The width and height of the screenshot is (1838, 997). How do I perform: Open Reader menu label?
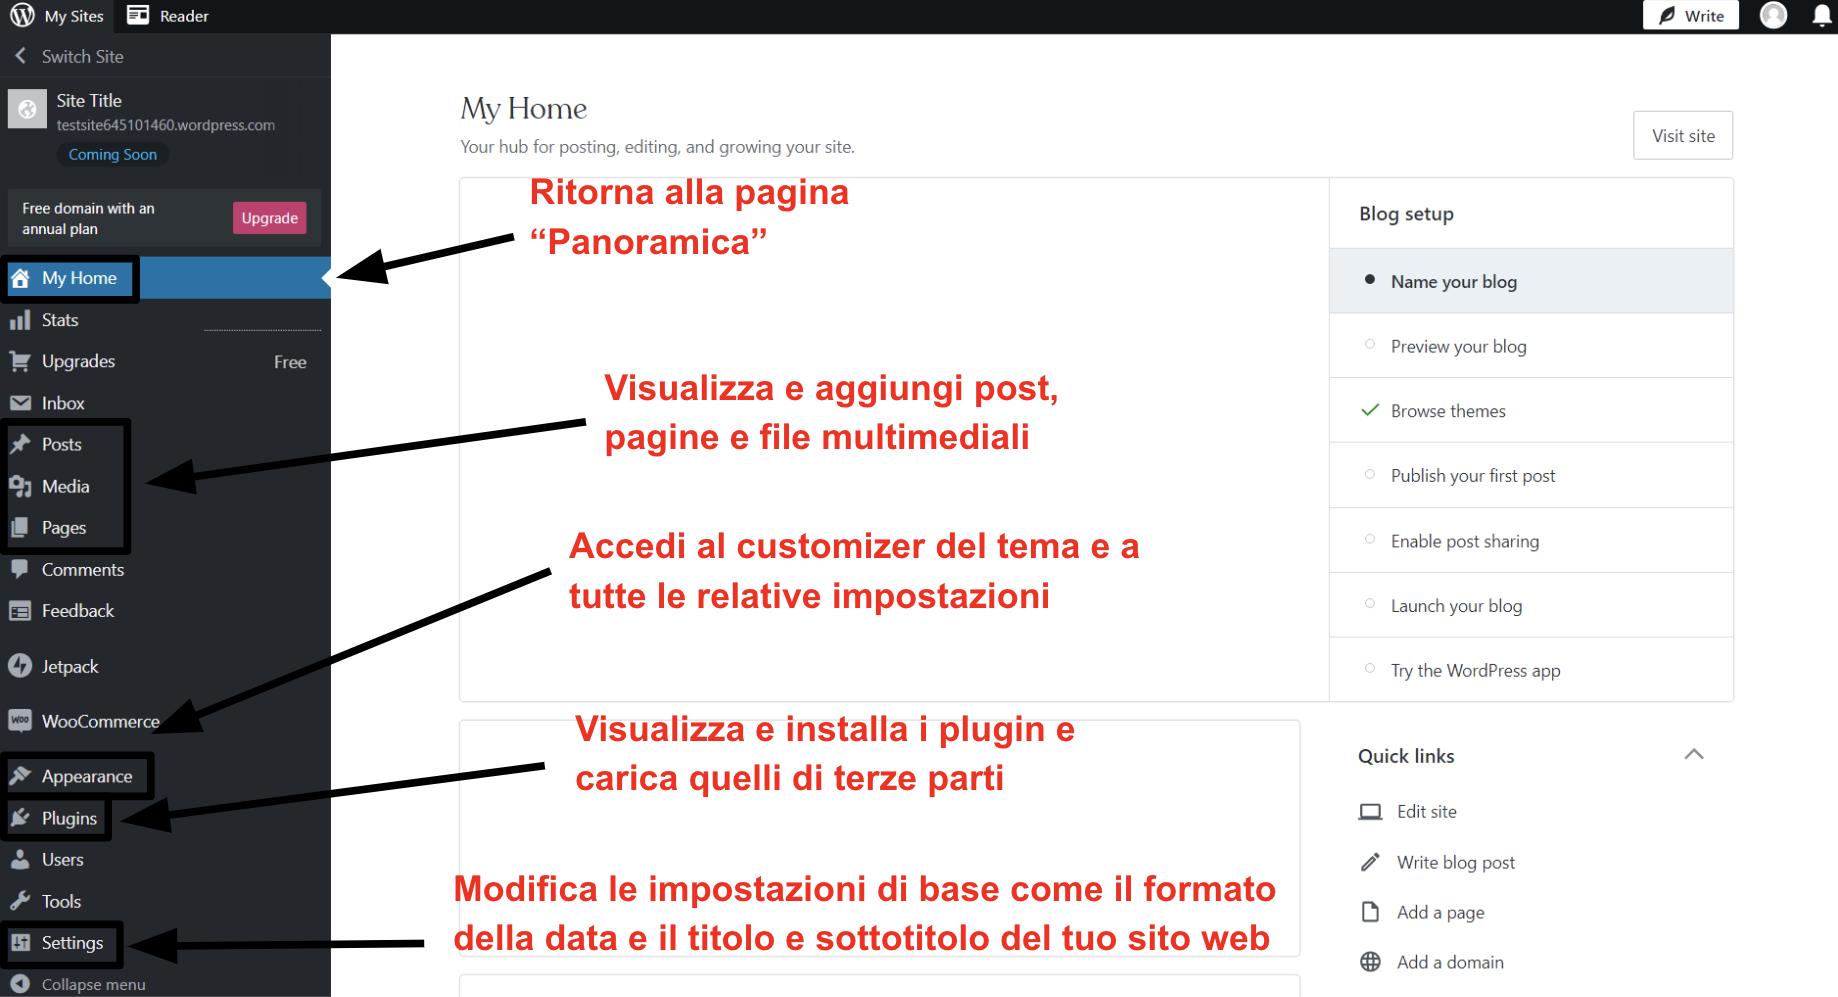click(184, 16)
